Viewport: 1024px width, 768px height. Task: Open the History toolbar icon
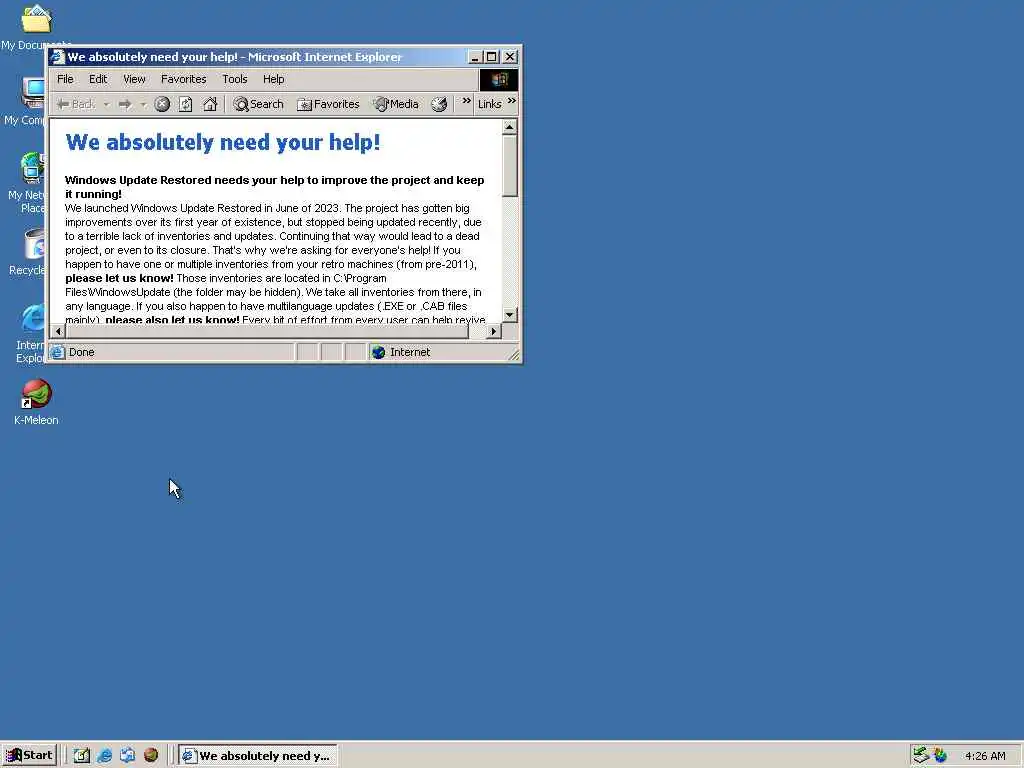click(440, 104)
